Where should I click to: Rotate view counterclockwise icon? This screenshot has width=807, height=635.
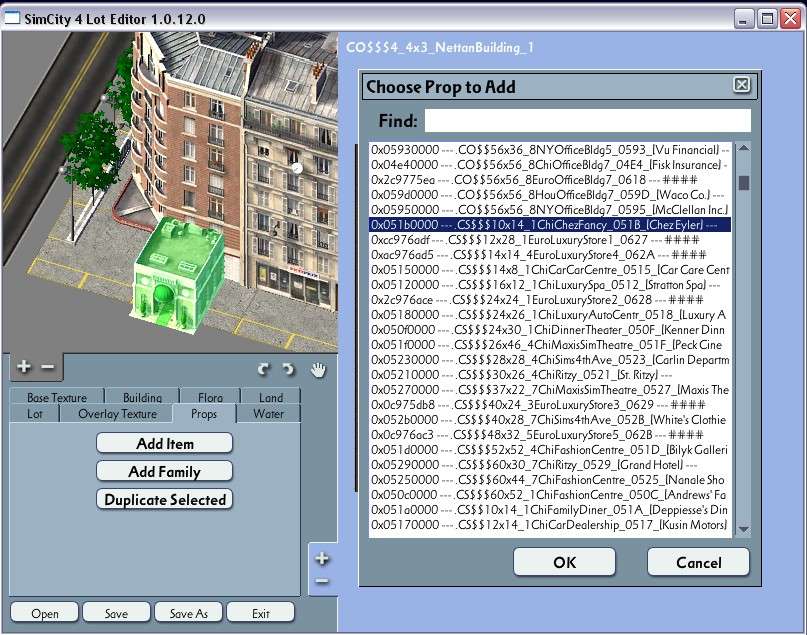coord(264,369)
